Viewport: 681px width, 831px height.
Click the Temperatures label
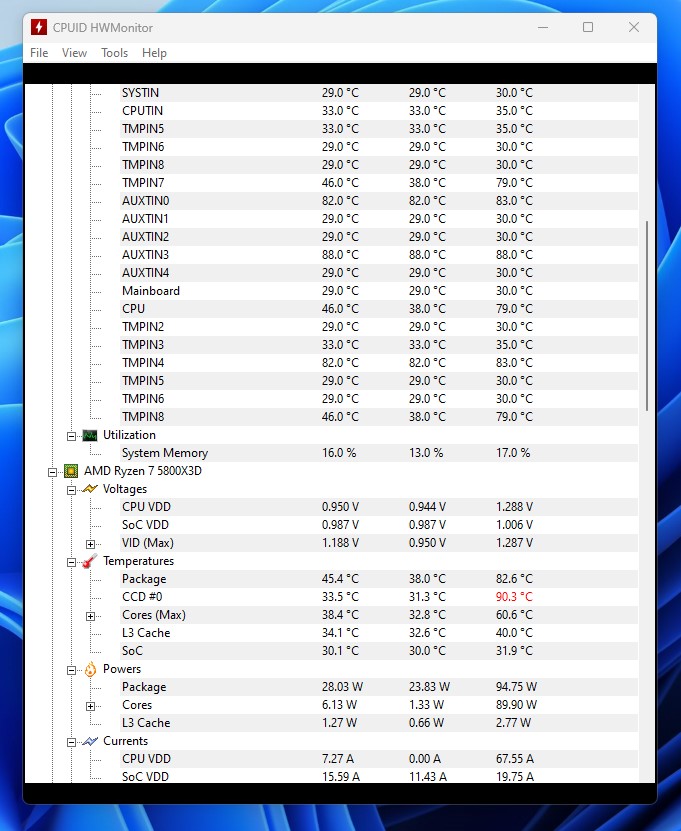pyautogui.click(x=138, y=561)
